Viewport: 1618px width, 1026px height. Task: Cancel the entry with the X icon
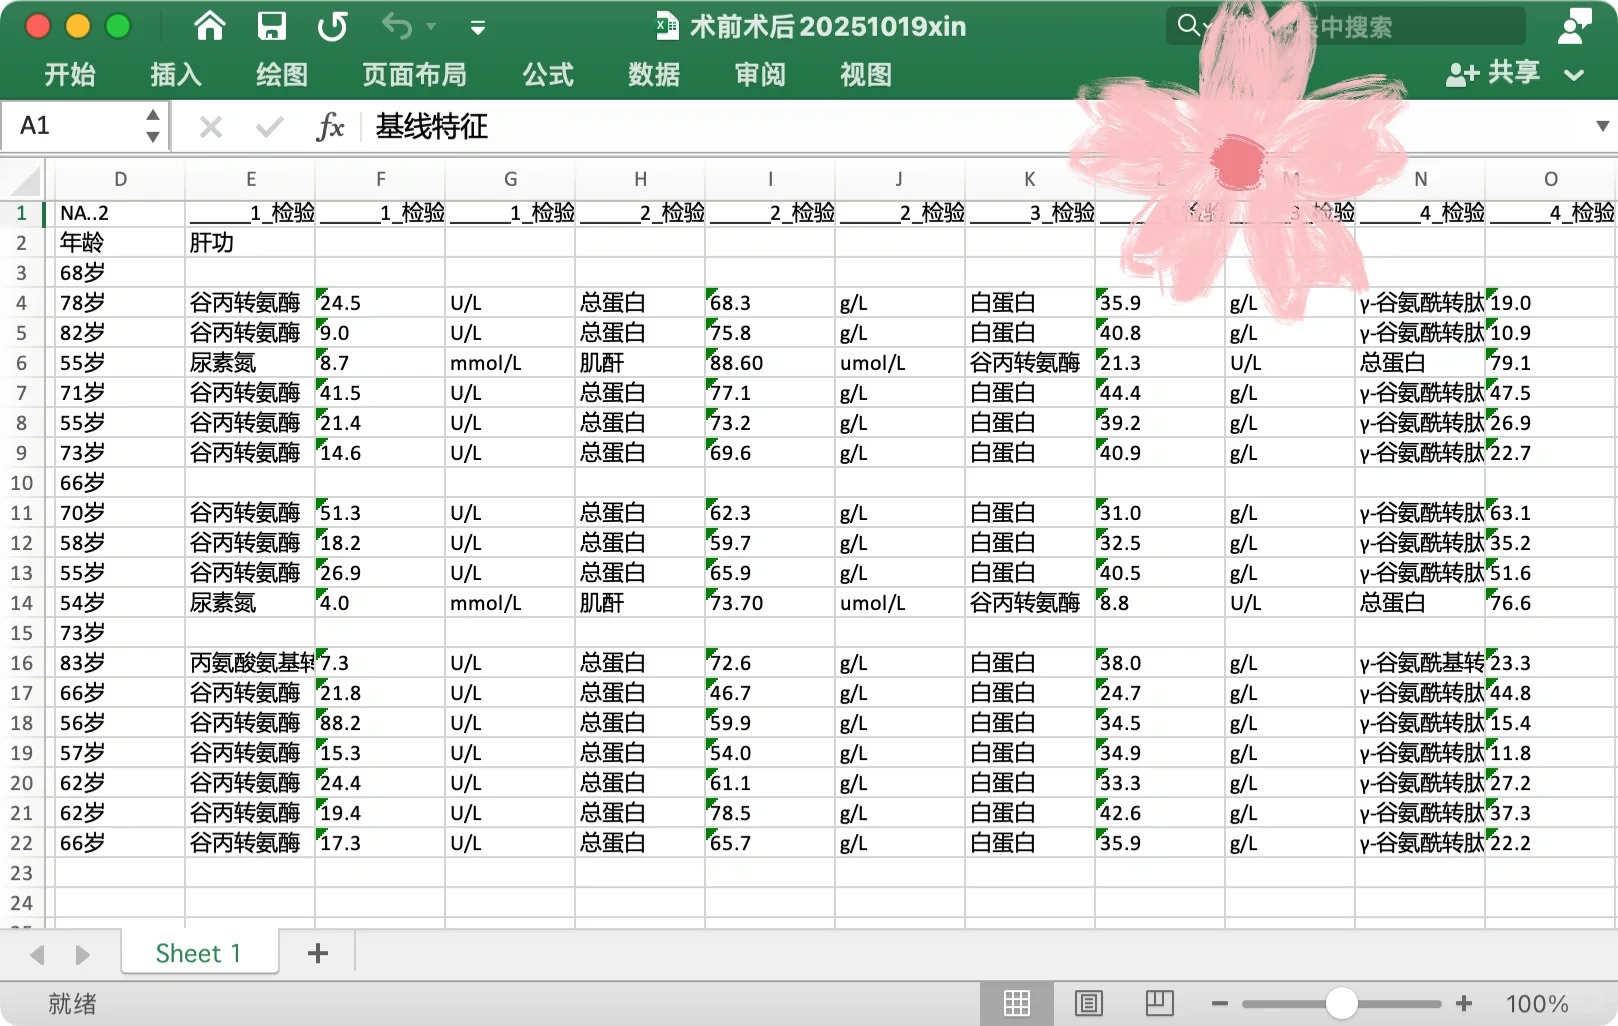[x=210, y=126]
